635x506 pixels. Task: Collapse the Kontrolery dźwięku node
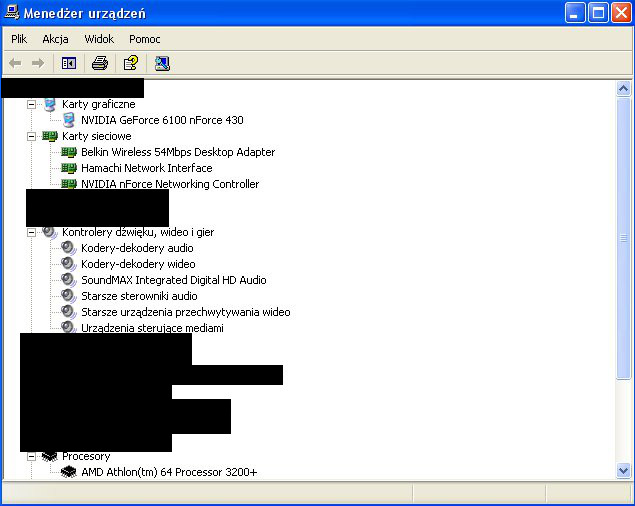tap(31, 233)
